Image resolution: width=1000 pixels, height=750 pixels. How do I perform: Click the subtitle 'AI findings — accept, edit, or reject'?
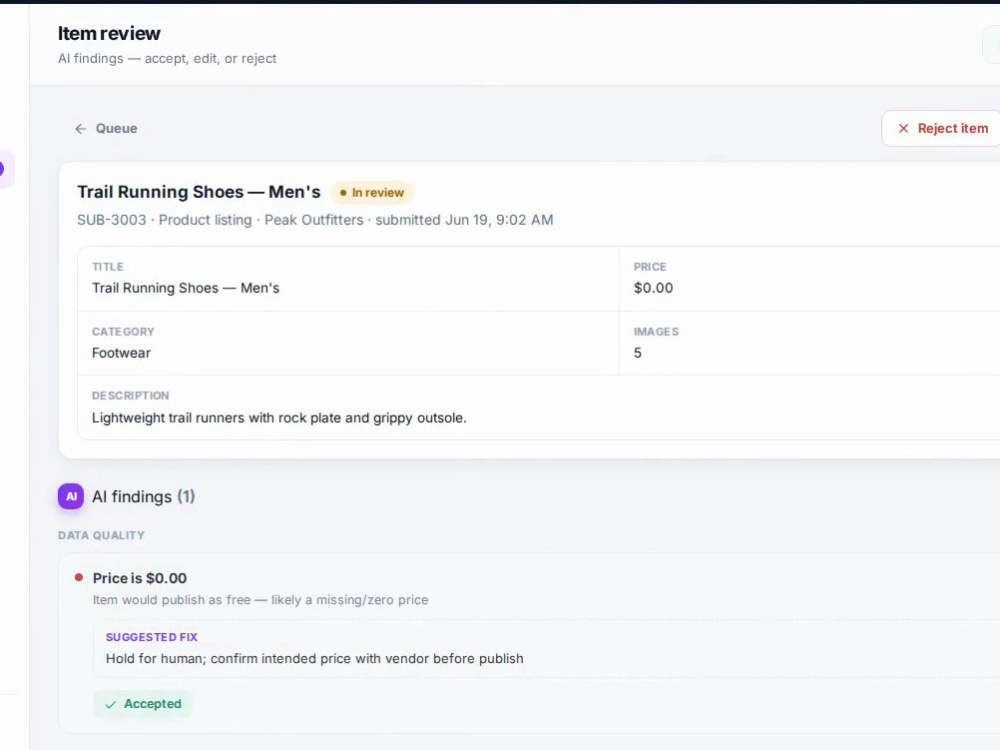pos(167,59)
